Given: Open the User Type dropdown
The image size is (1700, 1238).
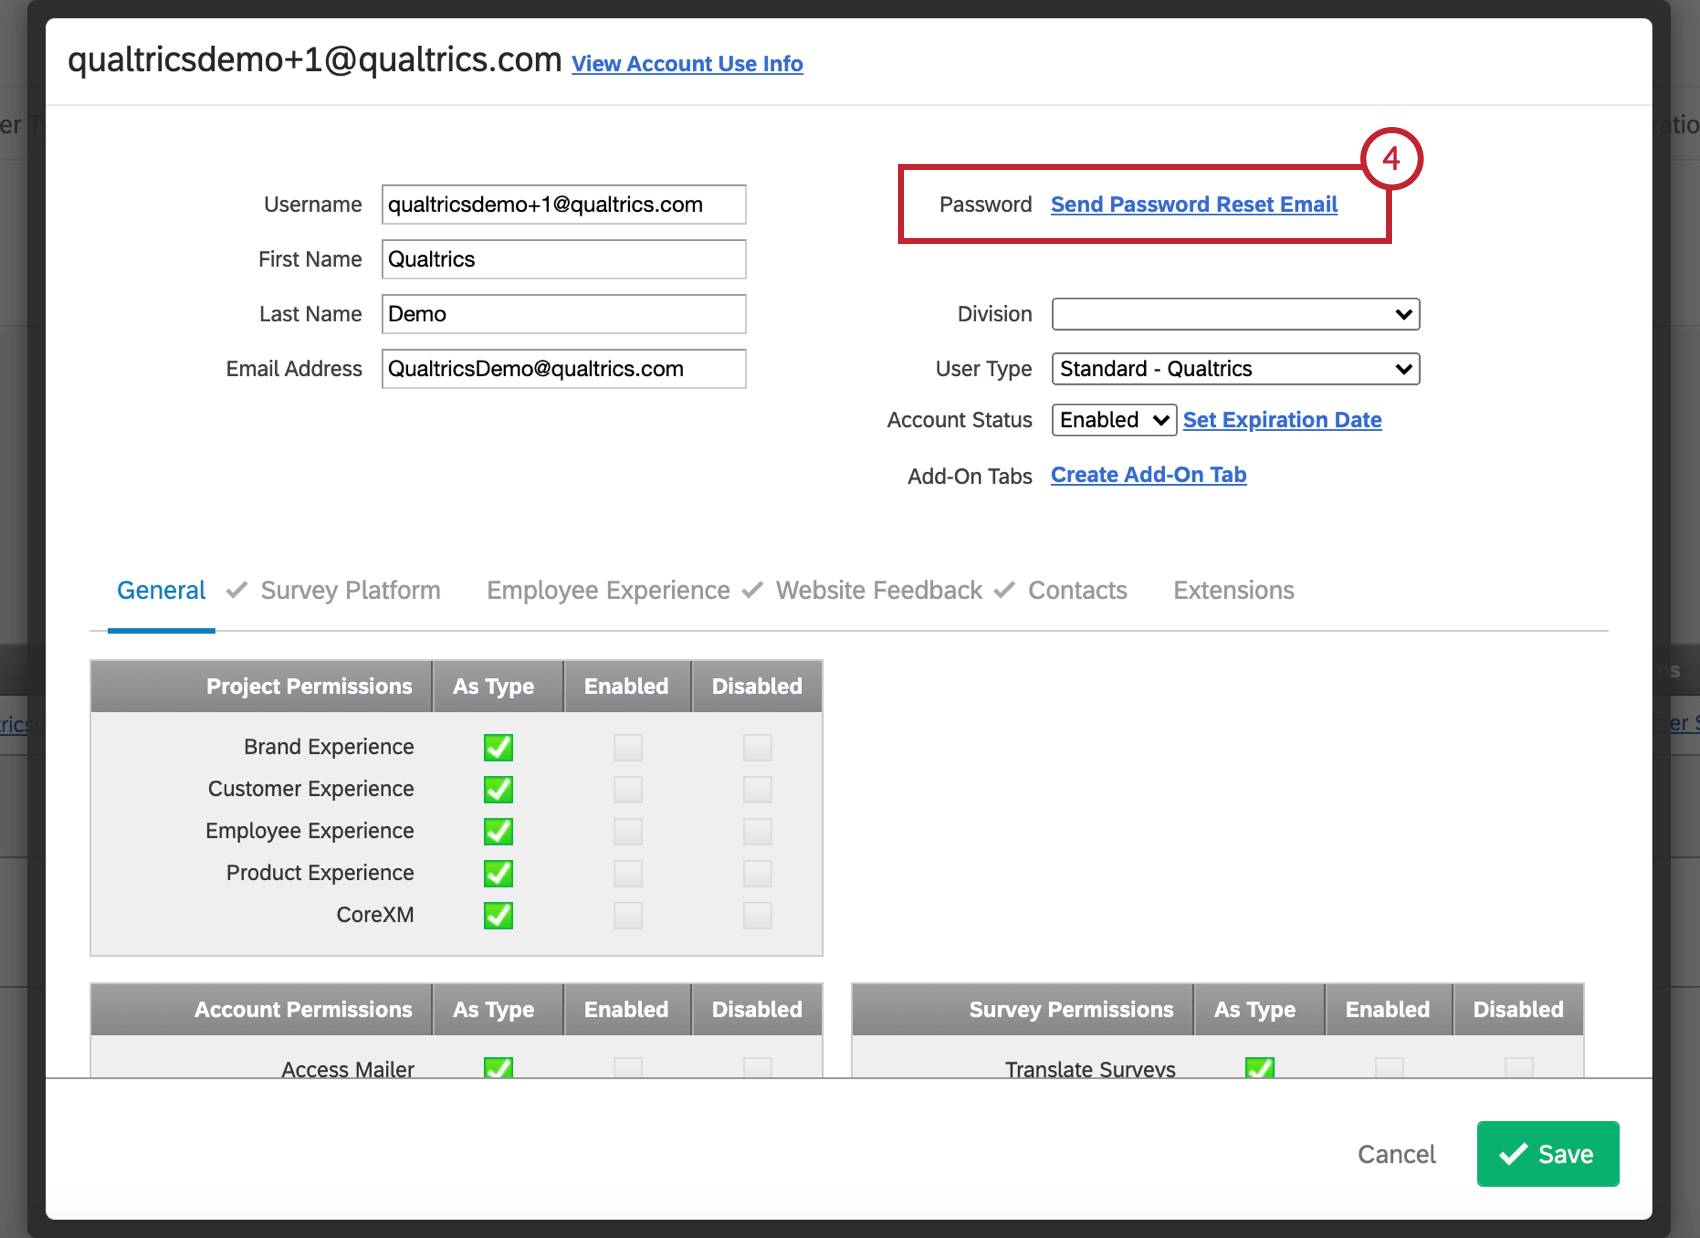Looking at the screenshot, I should pyautogui.click(x=1235, y=368).
